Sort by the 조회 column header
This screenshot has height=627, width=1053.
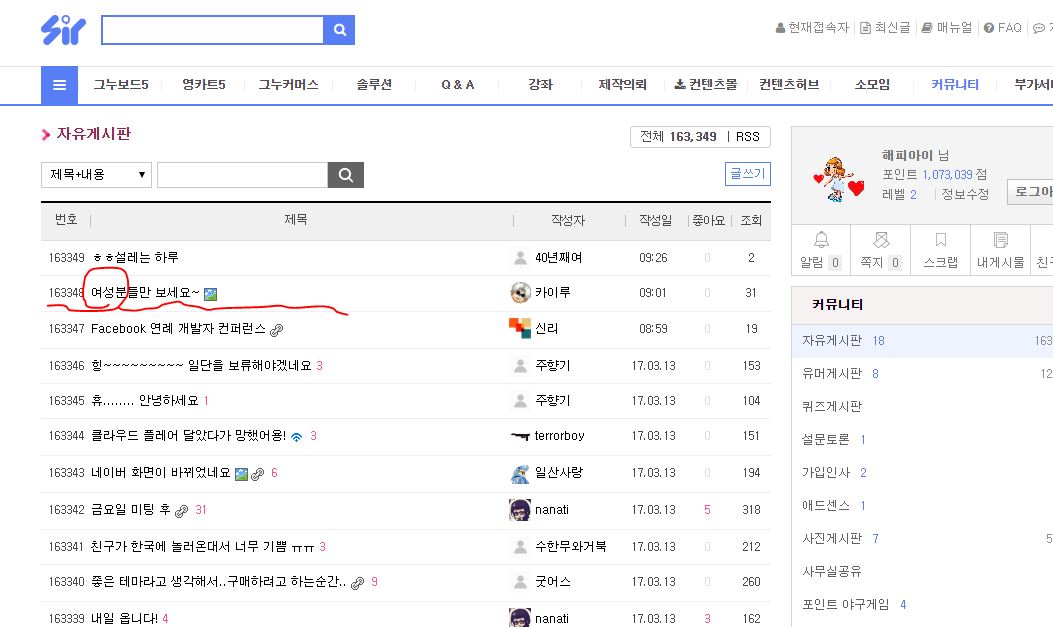[750, 220]
